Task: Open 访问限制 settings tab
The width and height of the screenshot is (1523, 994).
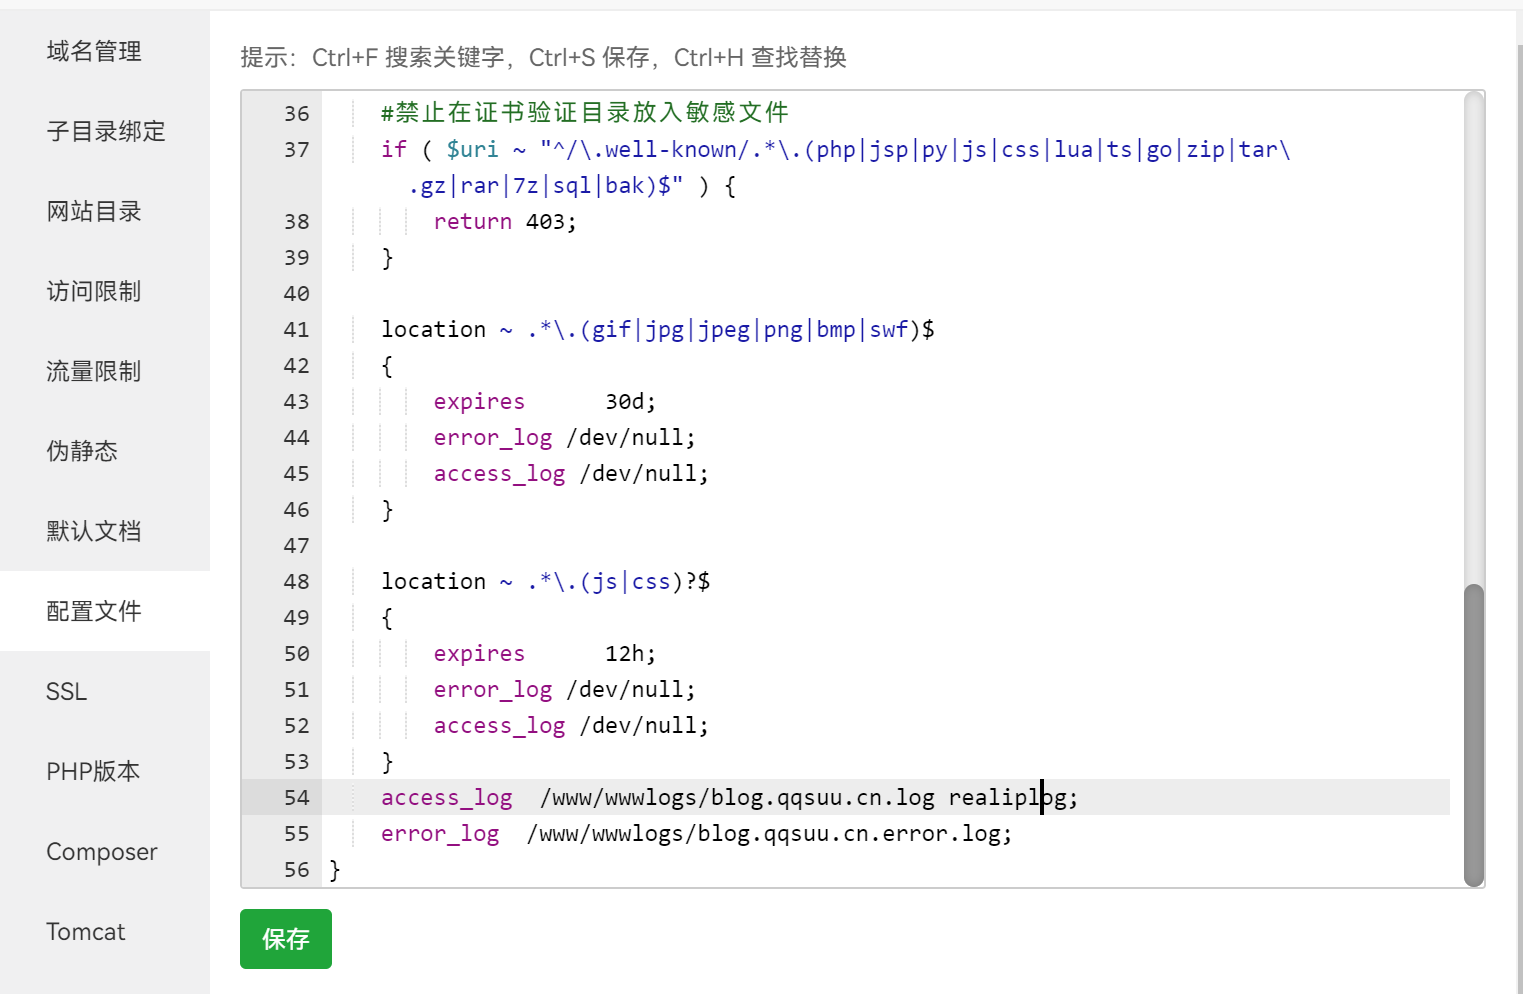Action: click(x=94, y=291)
